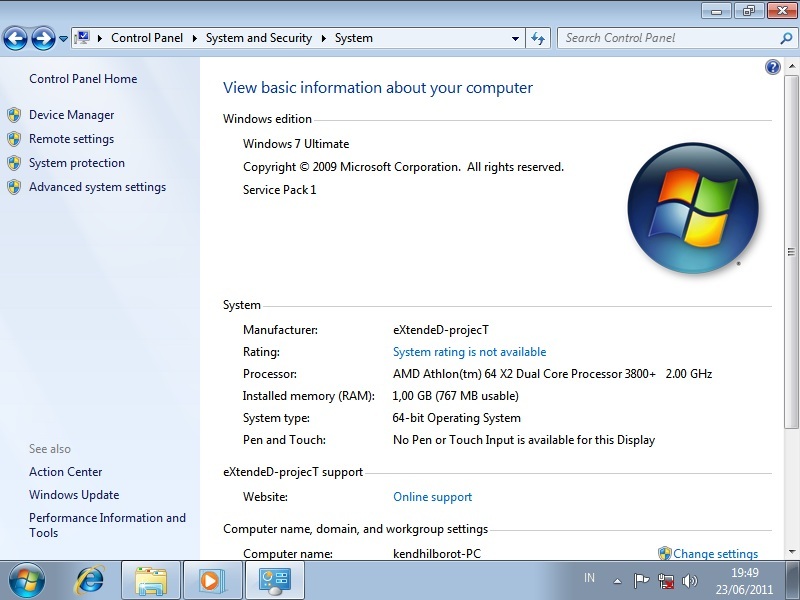800x600 pixels.
Task: Click the Copyright 2009 Microsoft Corporation text
Action: tap(403, 167)
